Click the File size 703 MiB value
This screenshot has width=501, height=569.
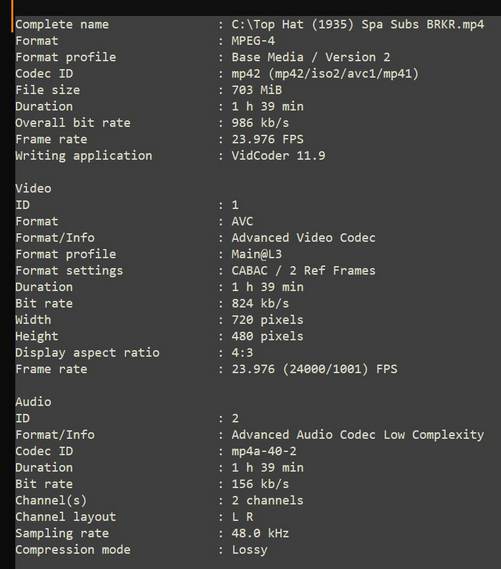257,90
